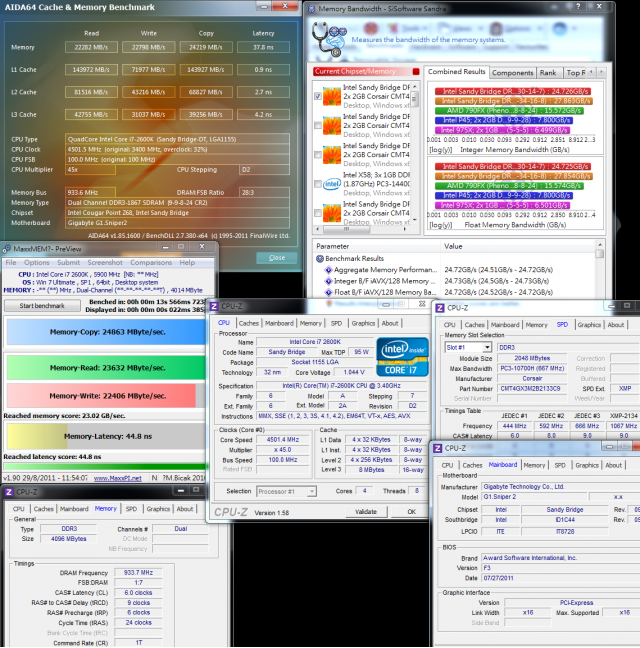Check the Intel X58 3x 1GB entry checkbox
Screen dimensions: 640x648
coord(317,184)
